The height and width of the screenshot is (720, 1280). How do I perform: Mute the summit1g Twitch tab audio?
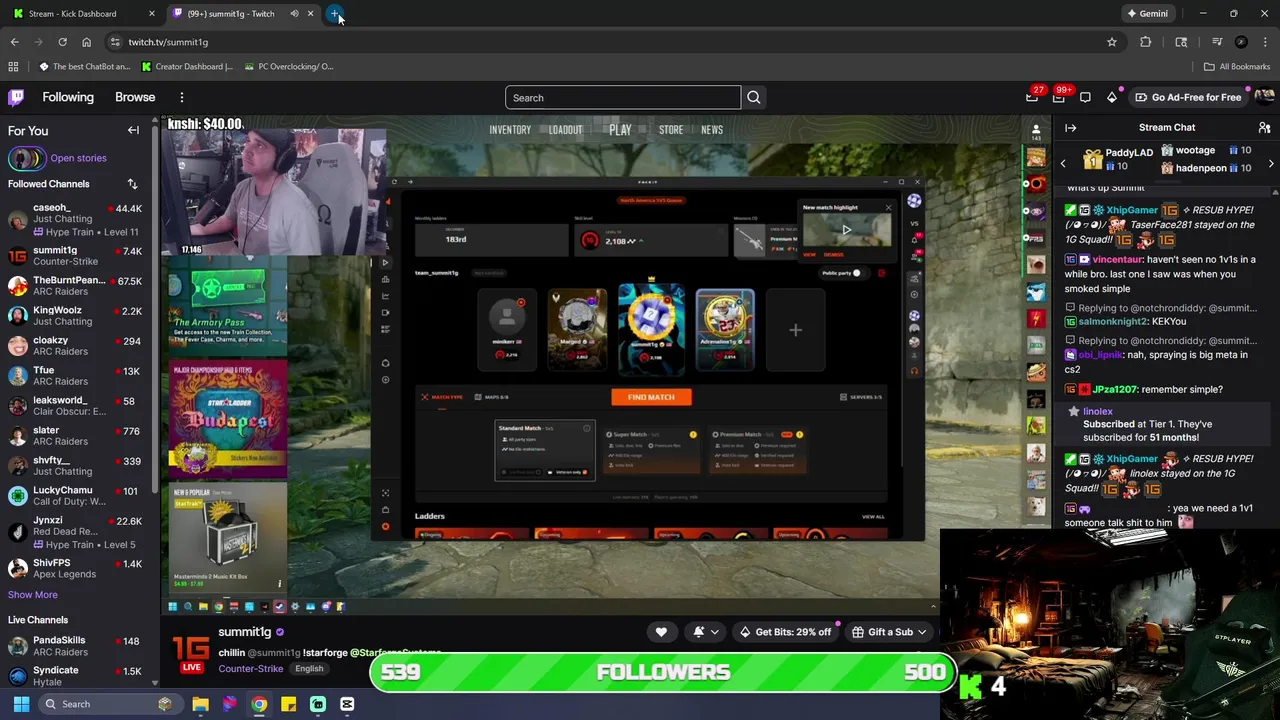point(294,14)
